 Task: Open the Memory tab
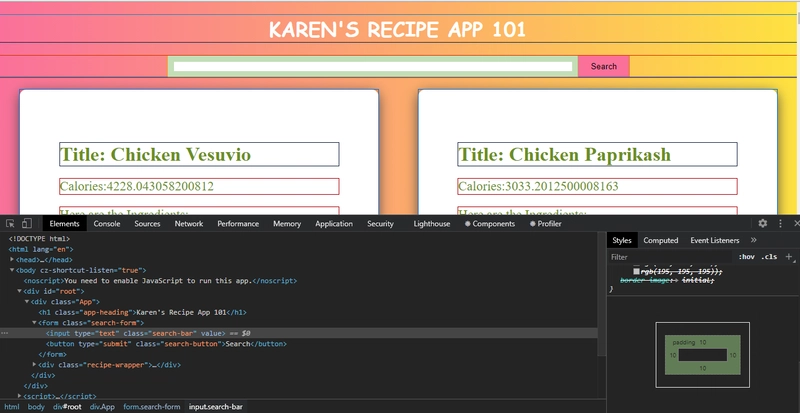click(x=287, y=224)
